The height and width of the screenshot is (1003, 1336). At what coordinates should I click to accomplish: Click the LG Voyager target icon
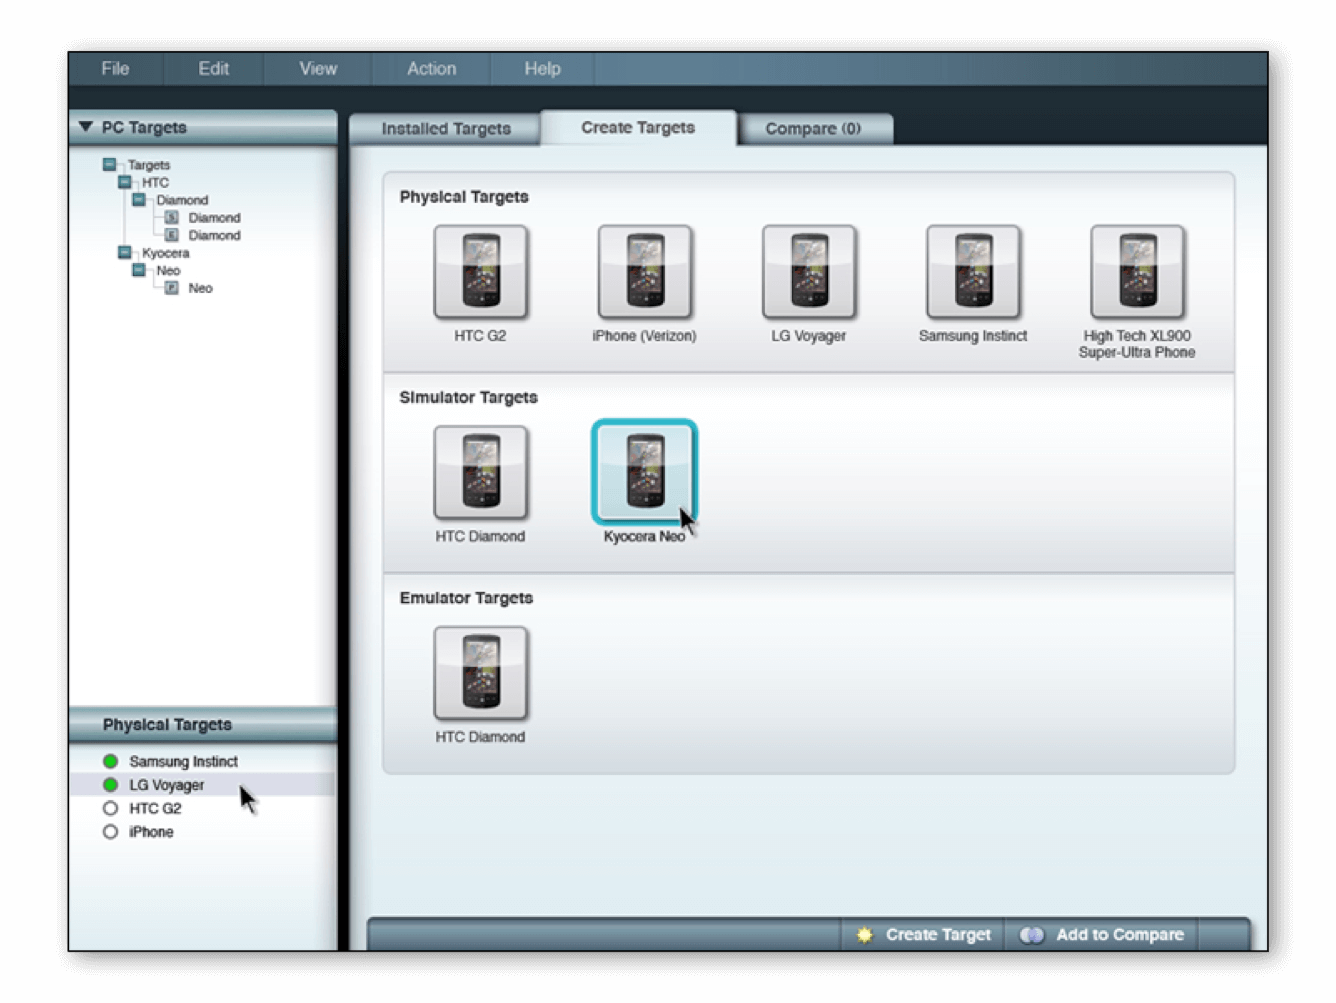808,272
